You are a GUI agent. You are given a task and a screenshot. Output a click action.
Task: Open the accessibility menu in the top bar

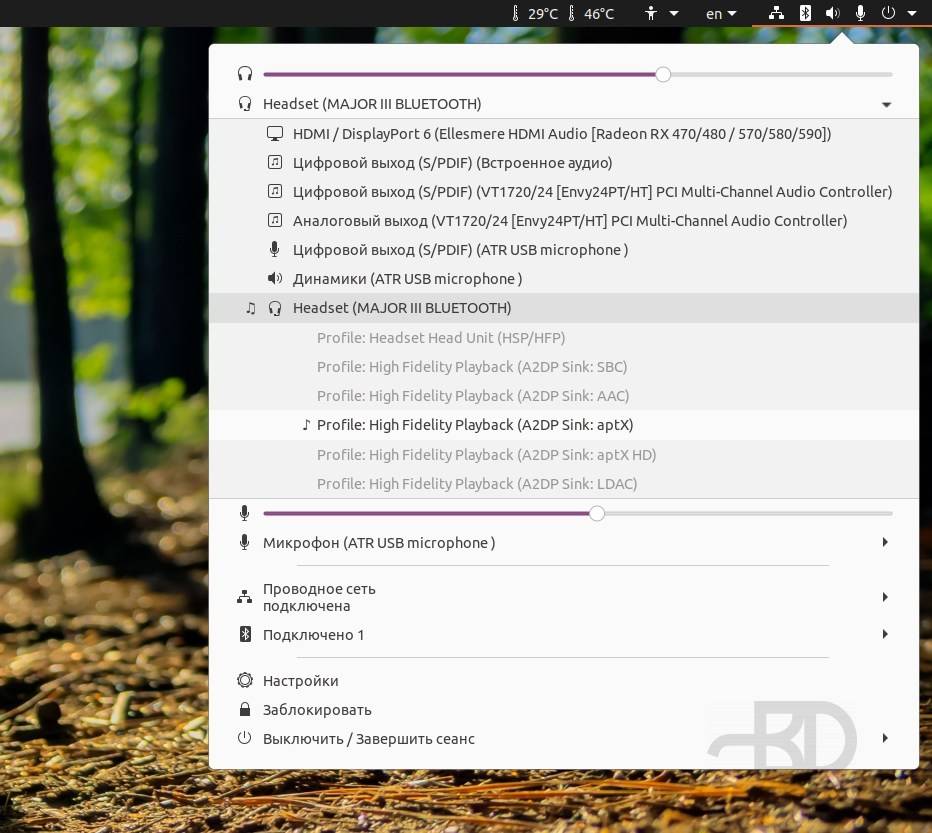tap(651, 13)
